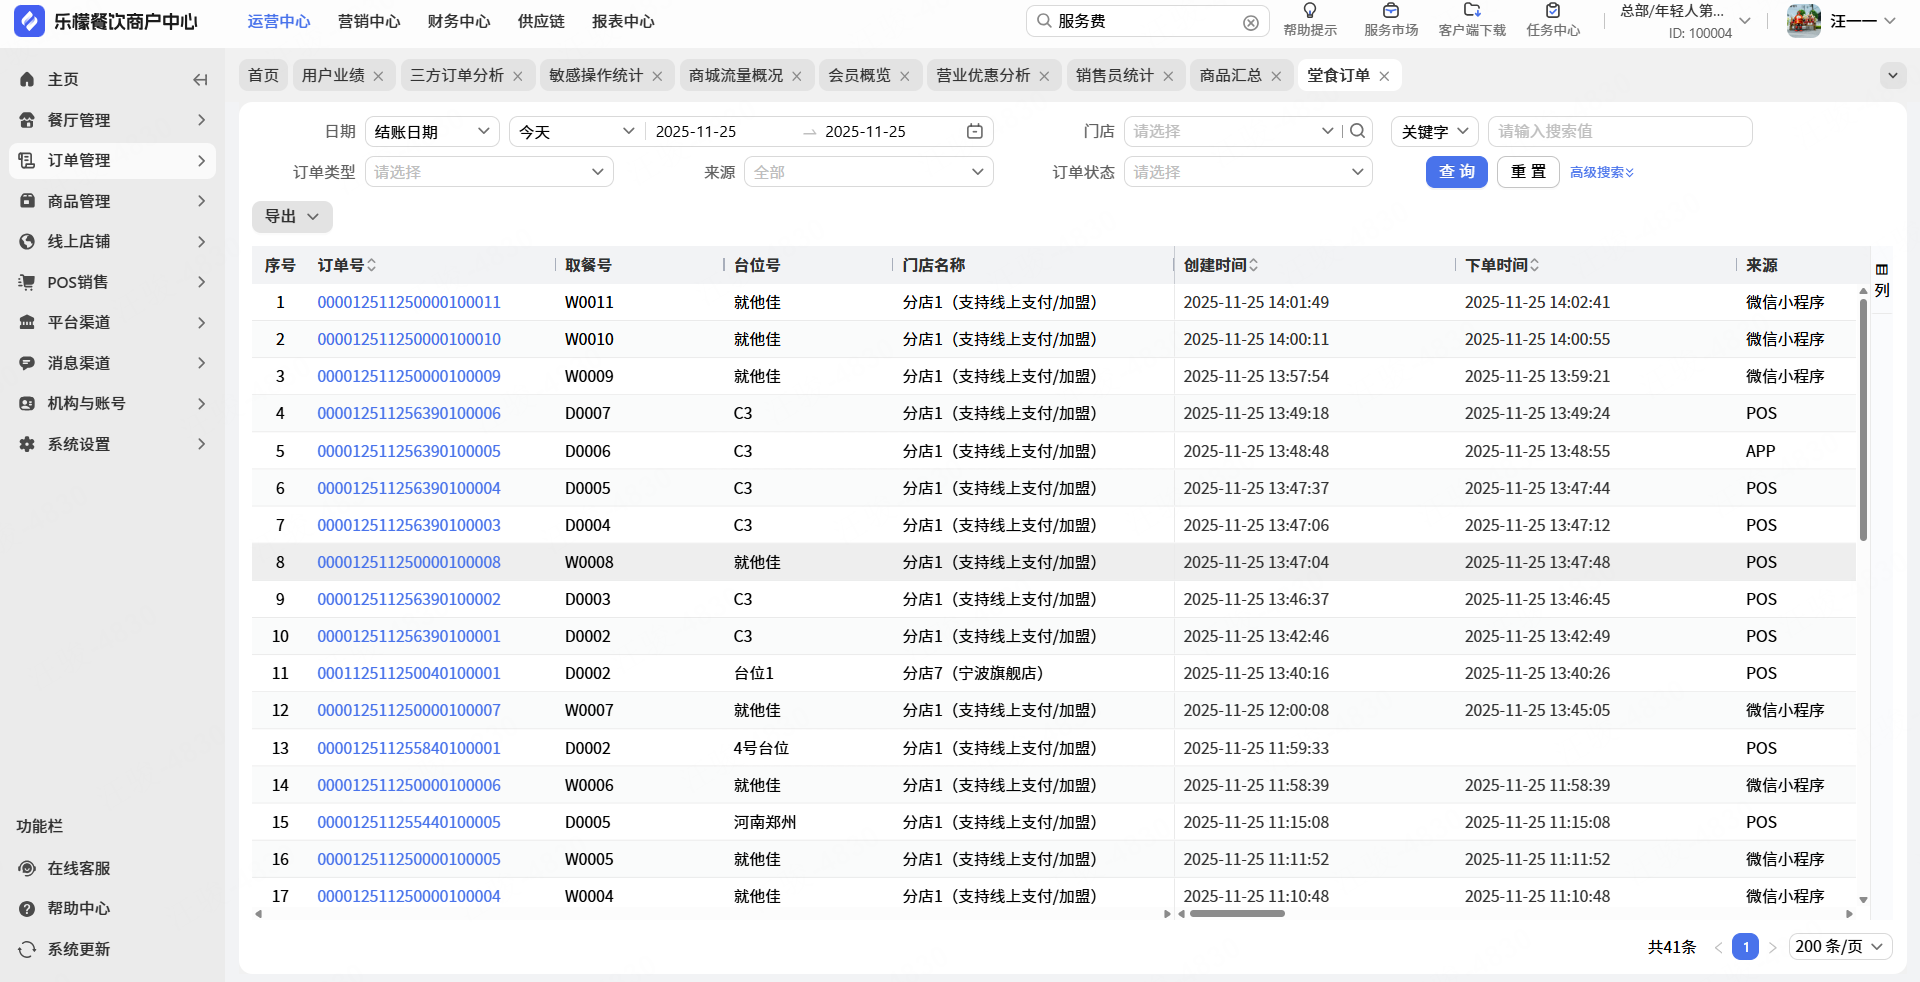Click the client download icon
This screenshot has height=982, width=1920.
pos(1472,11)
